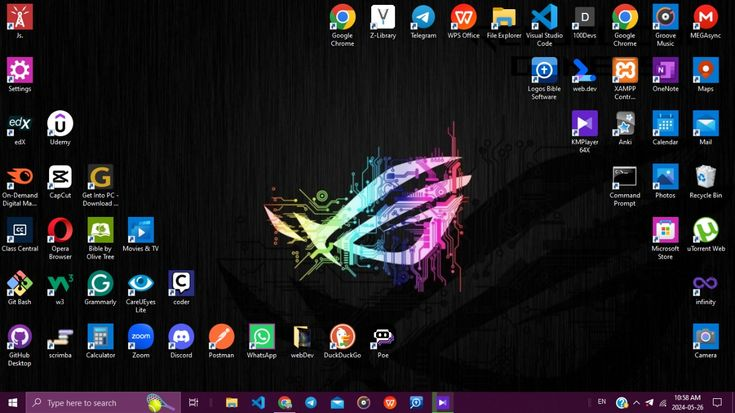Screen dimensions: 735x413
Task: Open the taskbar clock and date
Action: 688,403
